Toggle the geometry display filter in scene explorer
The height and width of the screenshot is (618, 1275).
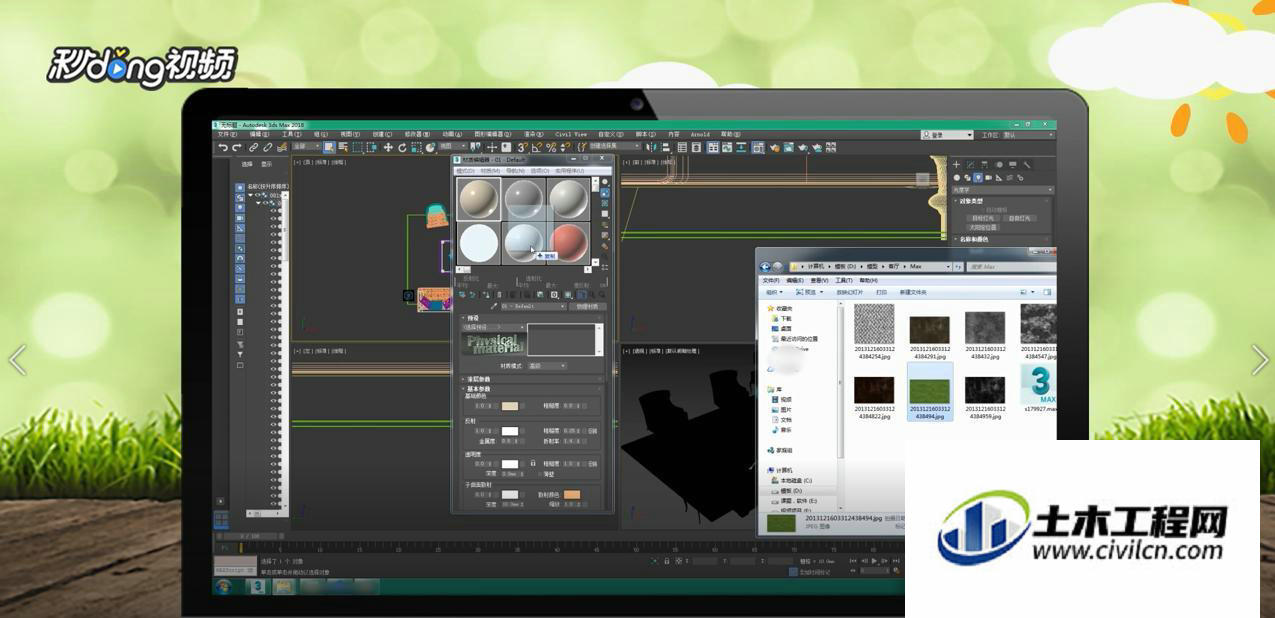240,187
